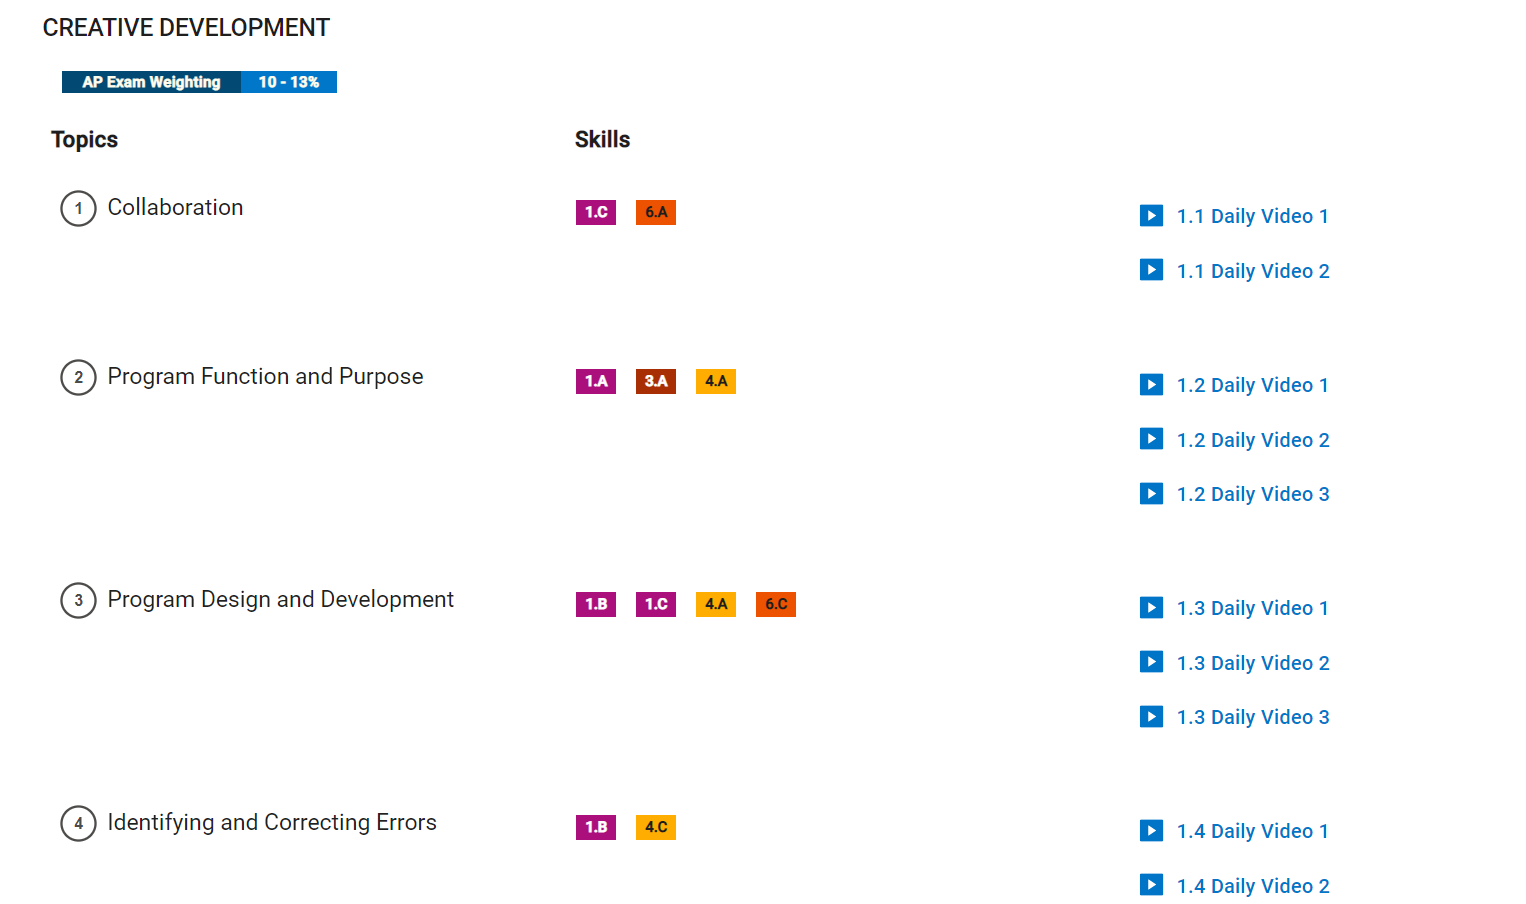
Task: Open the 1.1 Daily Video 2 link
Action: point(1253,271)
